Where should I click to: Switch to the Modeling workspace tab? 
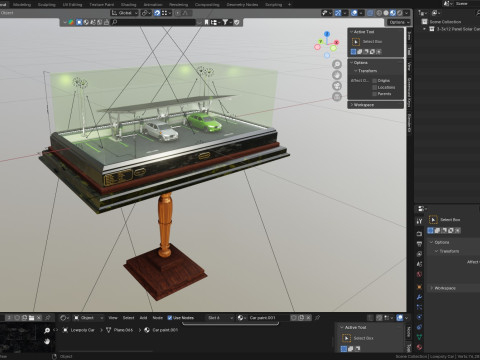[x=22, y=5]
